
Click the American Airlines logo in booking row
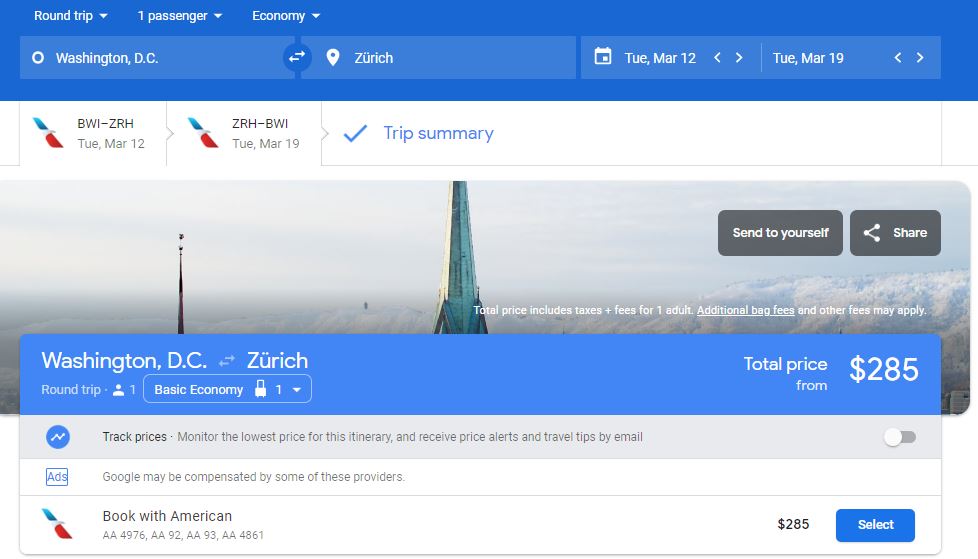[57, 524]
